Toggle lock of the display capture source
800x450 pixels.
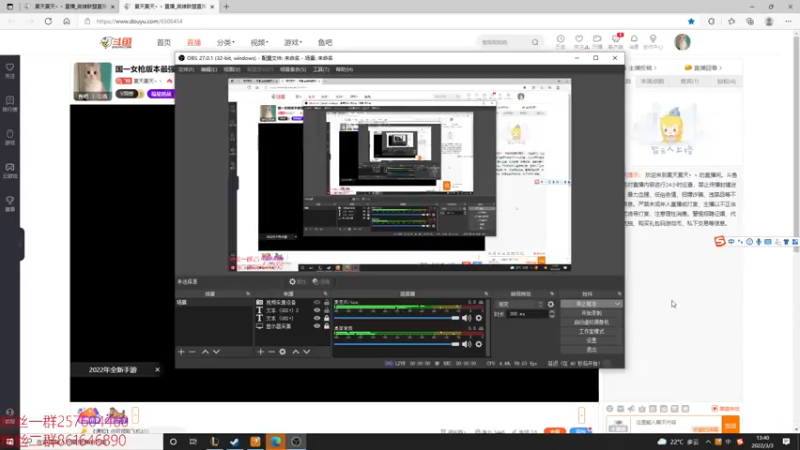[327, 326]
